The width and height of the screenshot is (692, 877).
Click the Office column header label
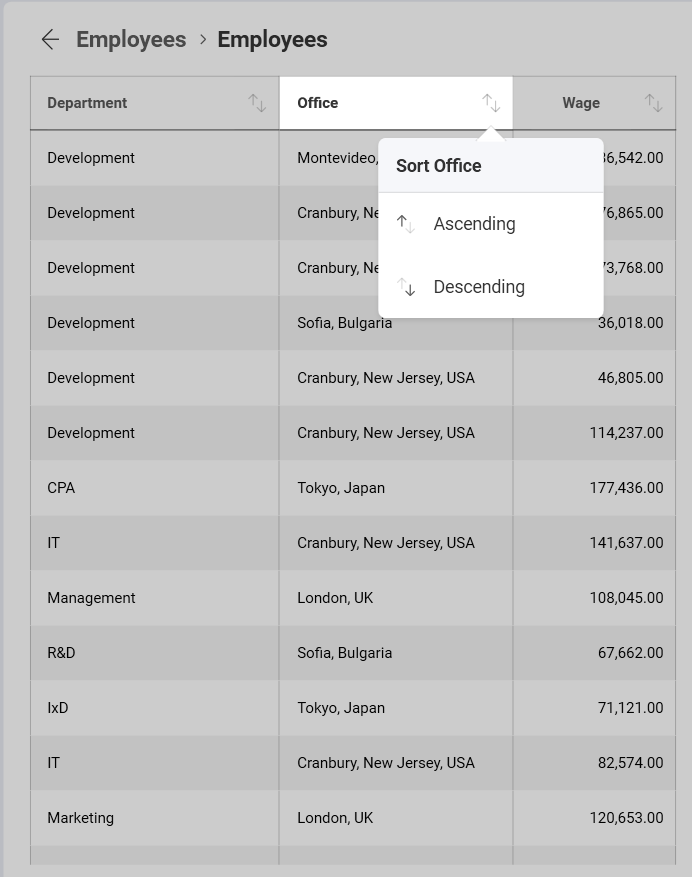(x=318, y=103)
